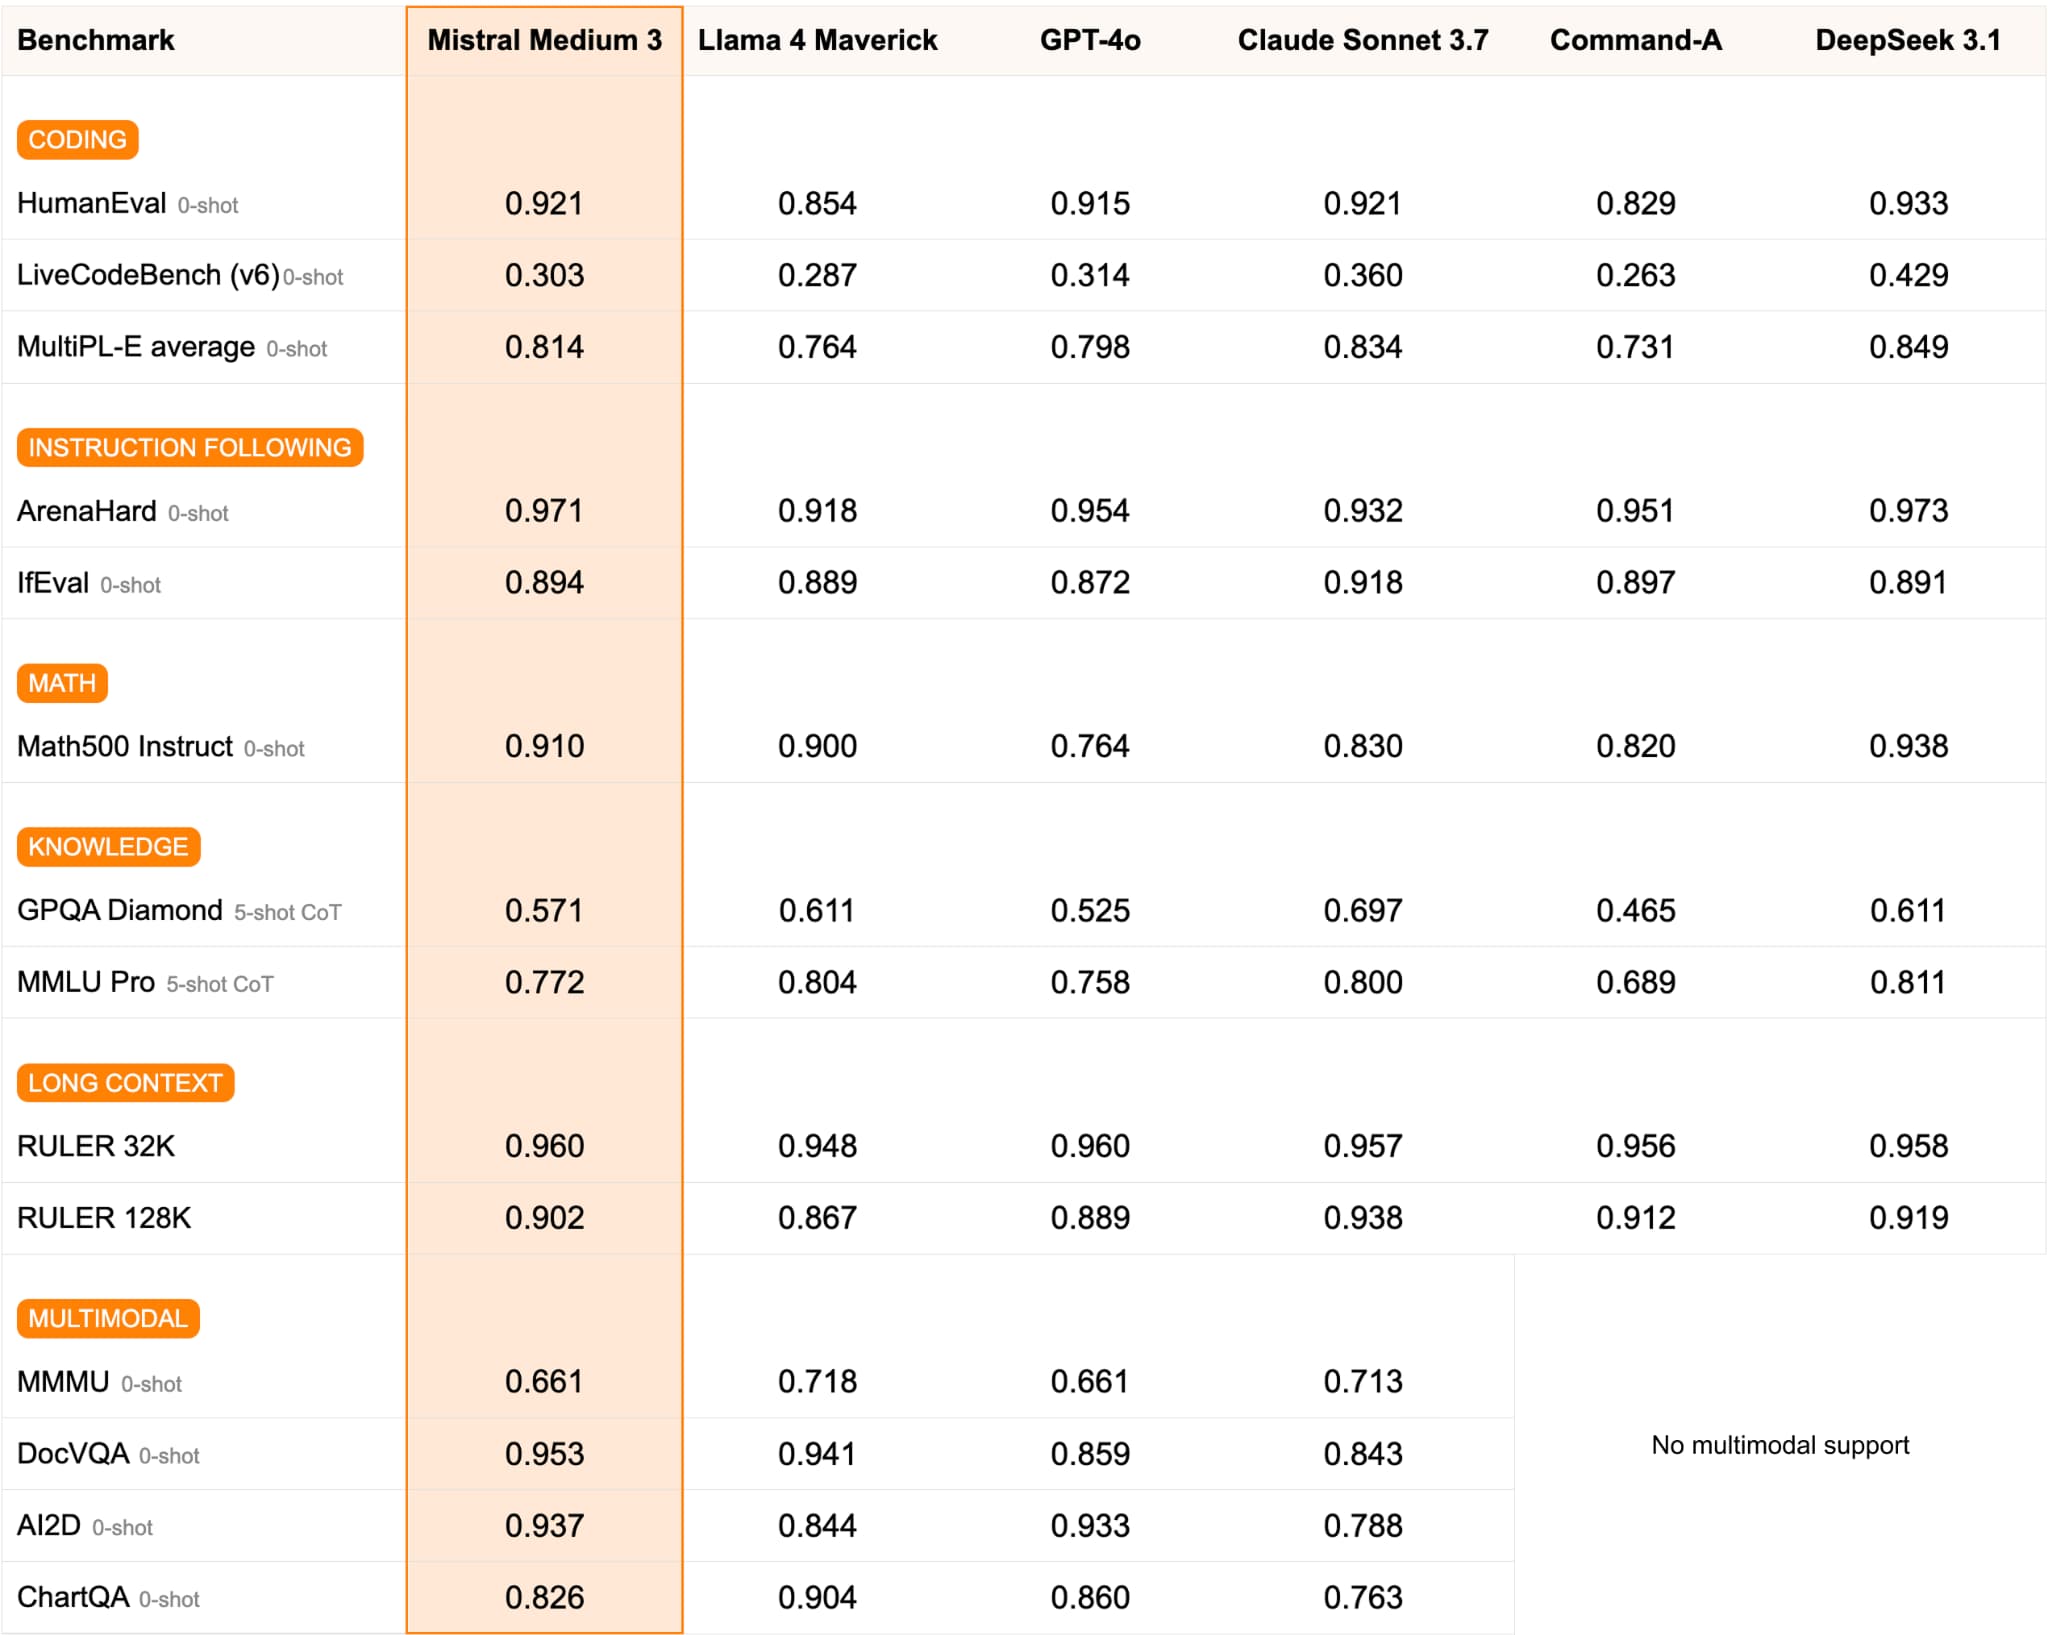Click the DeepSeek 3.1 column header

pos(1907,40)
